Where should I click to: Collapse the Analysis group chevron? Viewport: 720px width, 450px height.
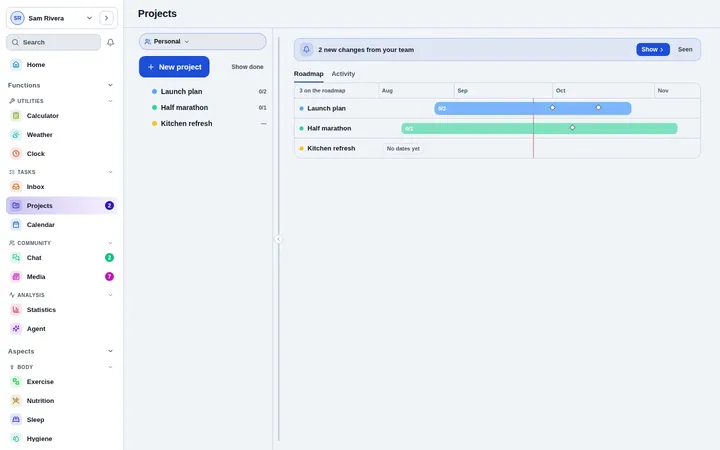tap(110, 295)
